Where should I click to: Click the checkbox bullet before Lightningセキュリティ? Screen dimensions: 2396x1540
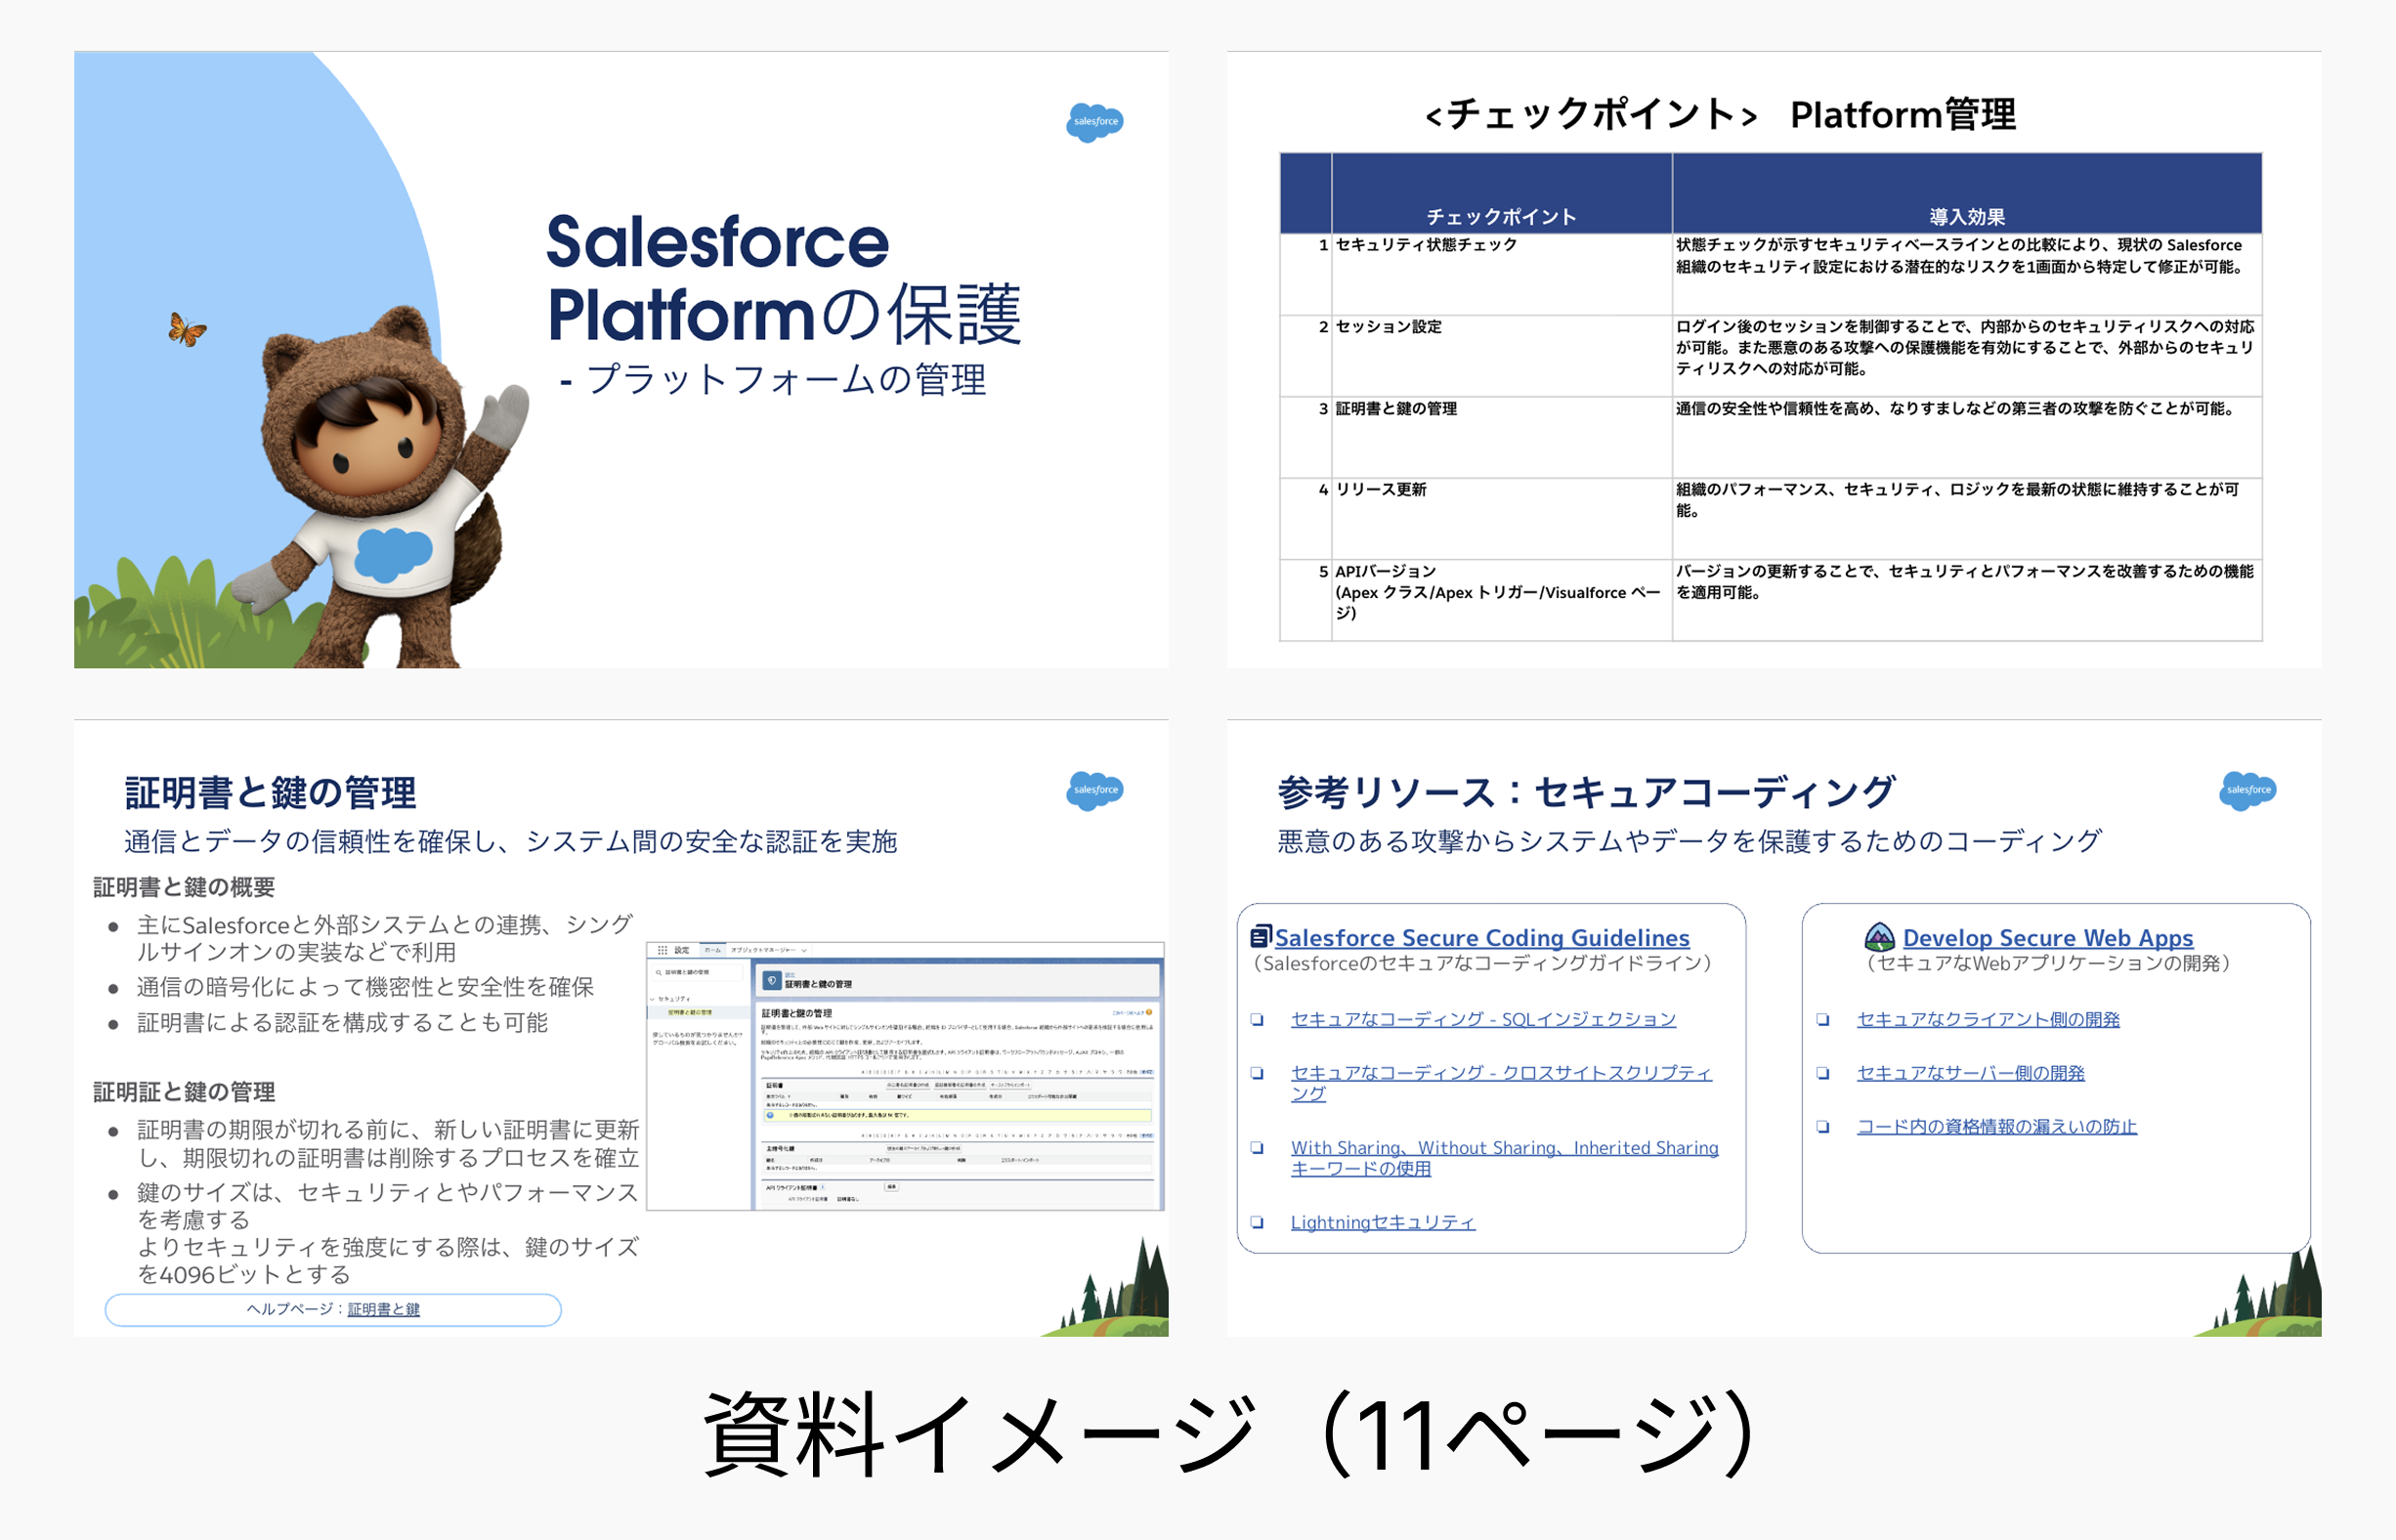pos(1257,1222)
